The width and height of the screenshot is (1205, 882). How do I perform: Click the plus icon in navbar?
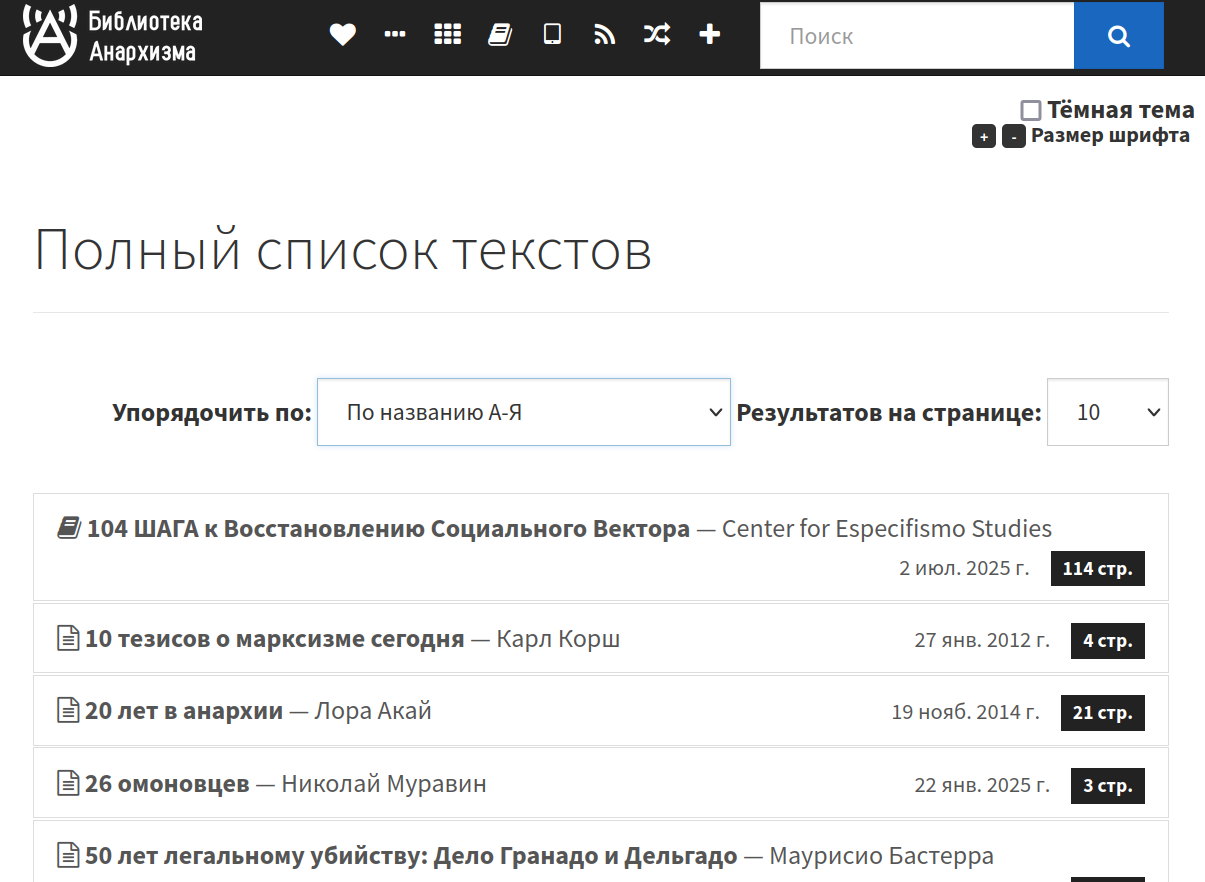coord(709,35)
